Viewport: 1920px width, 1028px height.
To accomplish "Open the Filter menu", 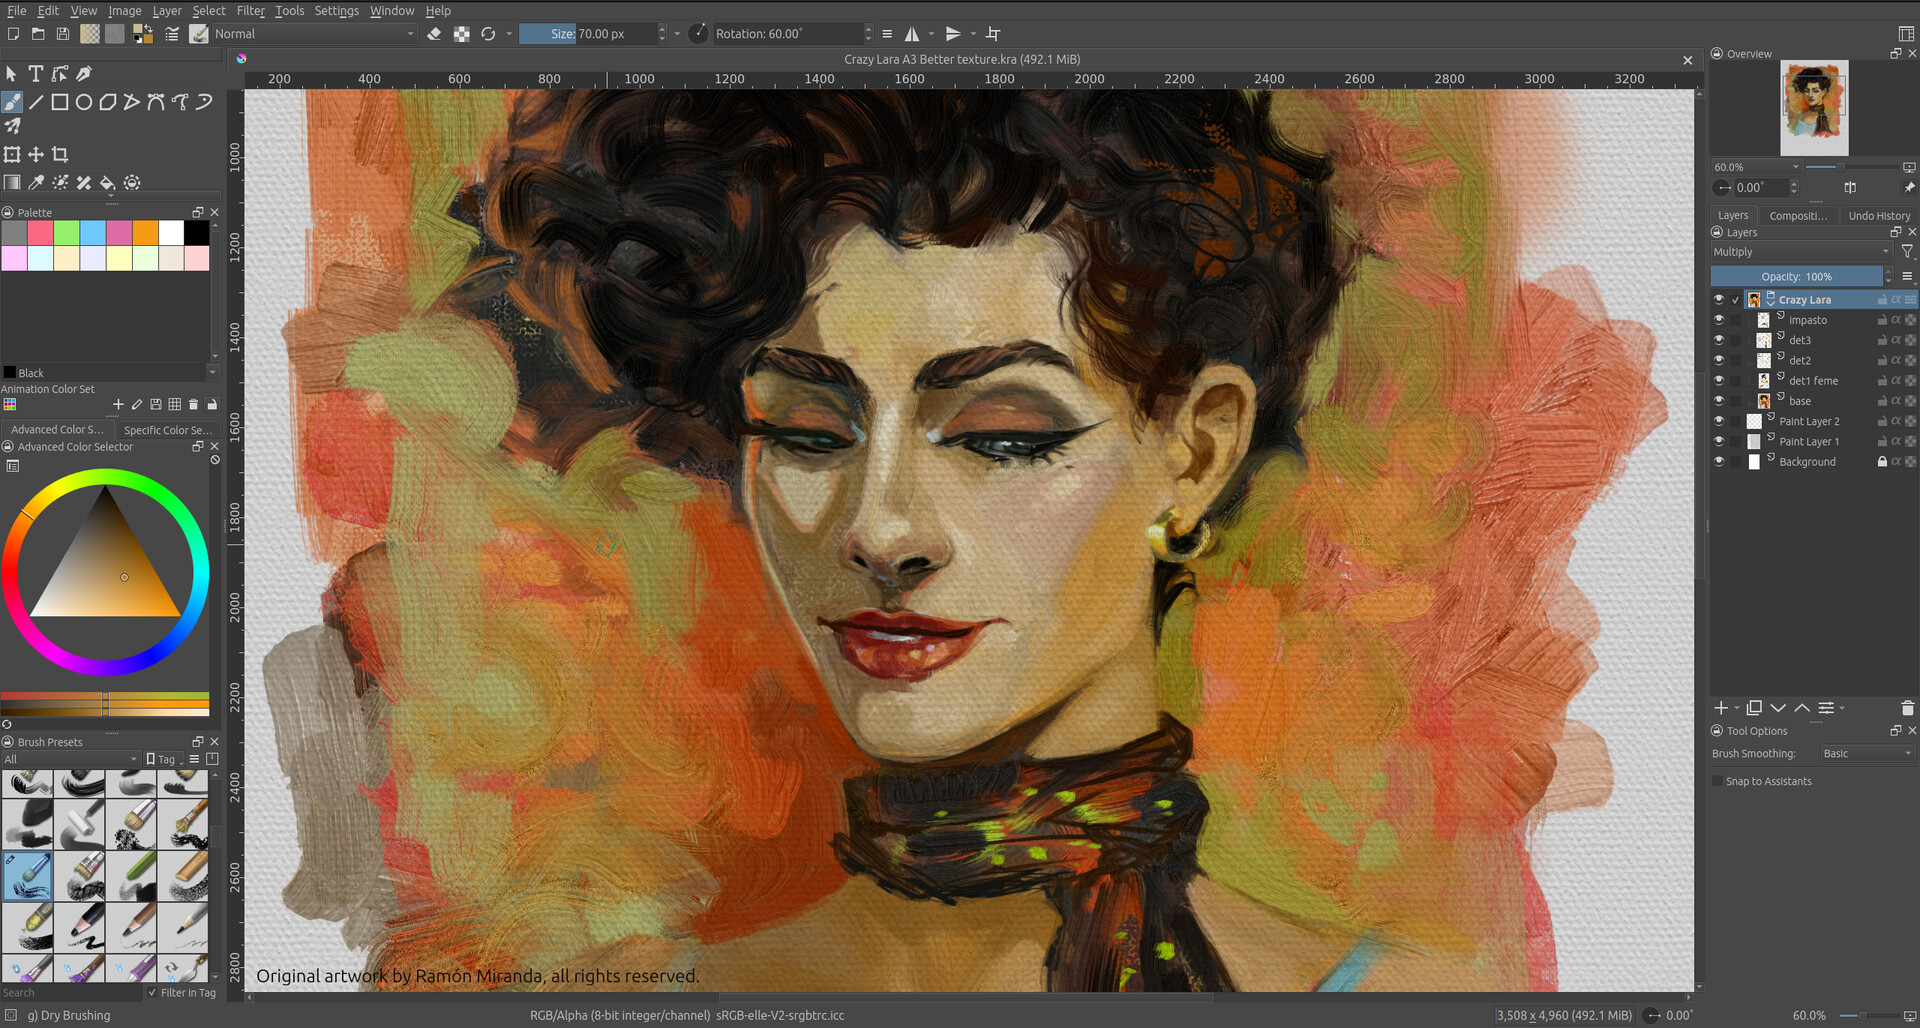I will click(x=249, y=10).
